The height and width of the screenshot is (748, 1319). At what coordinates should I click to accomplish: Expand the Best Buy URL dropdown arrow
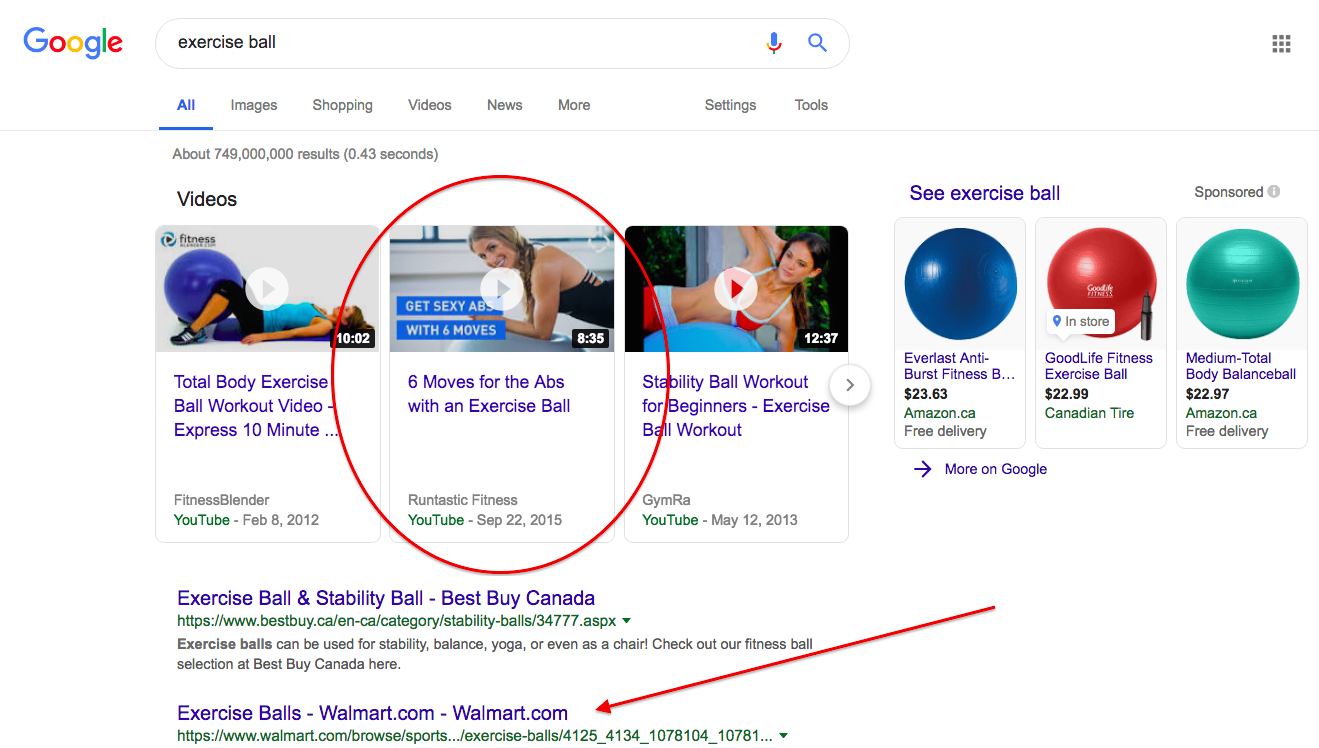pos(626,621)
